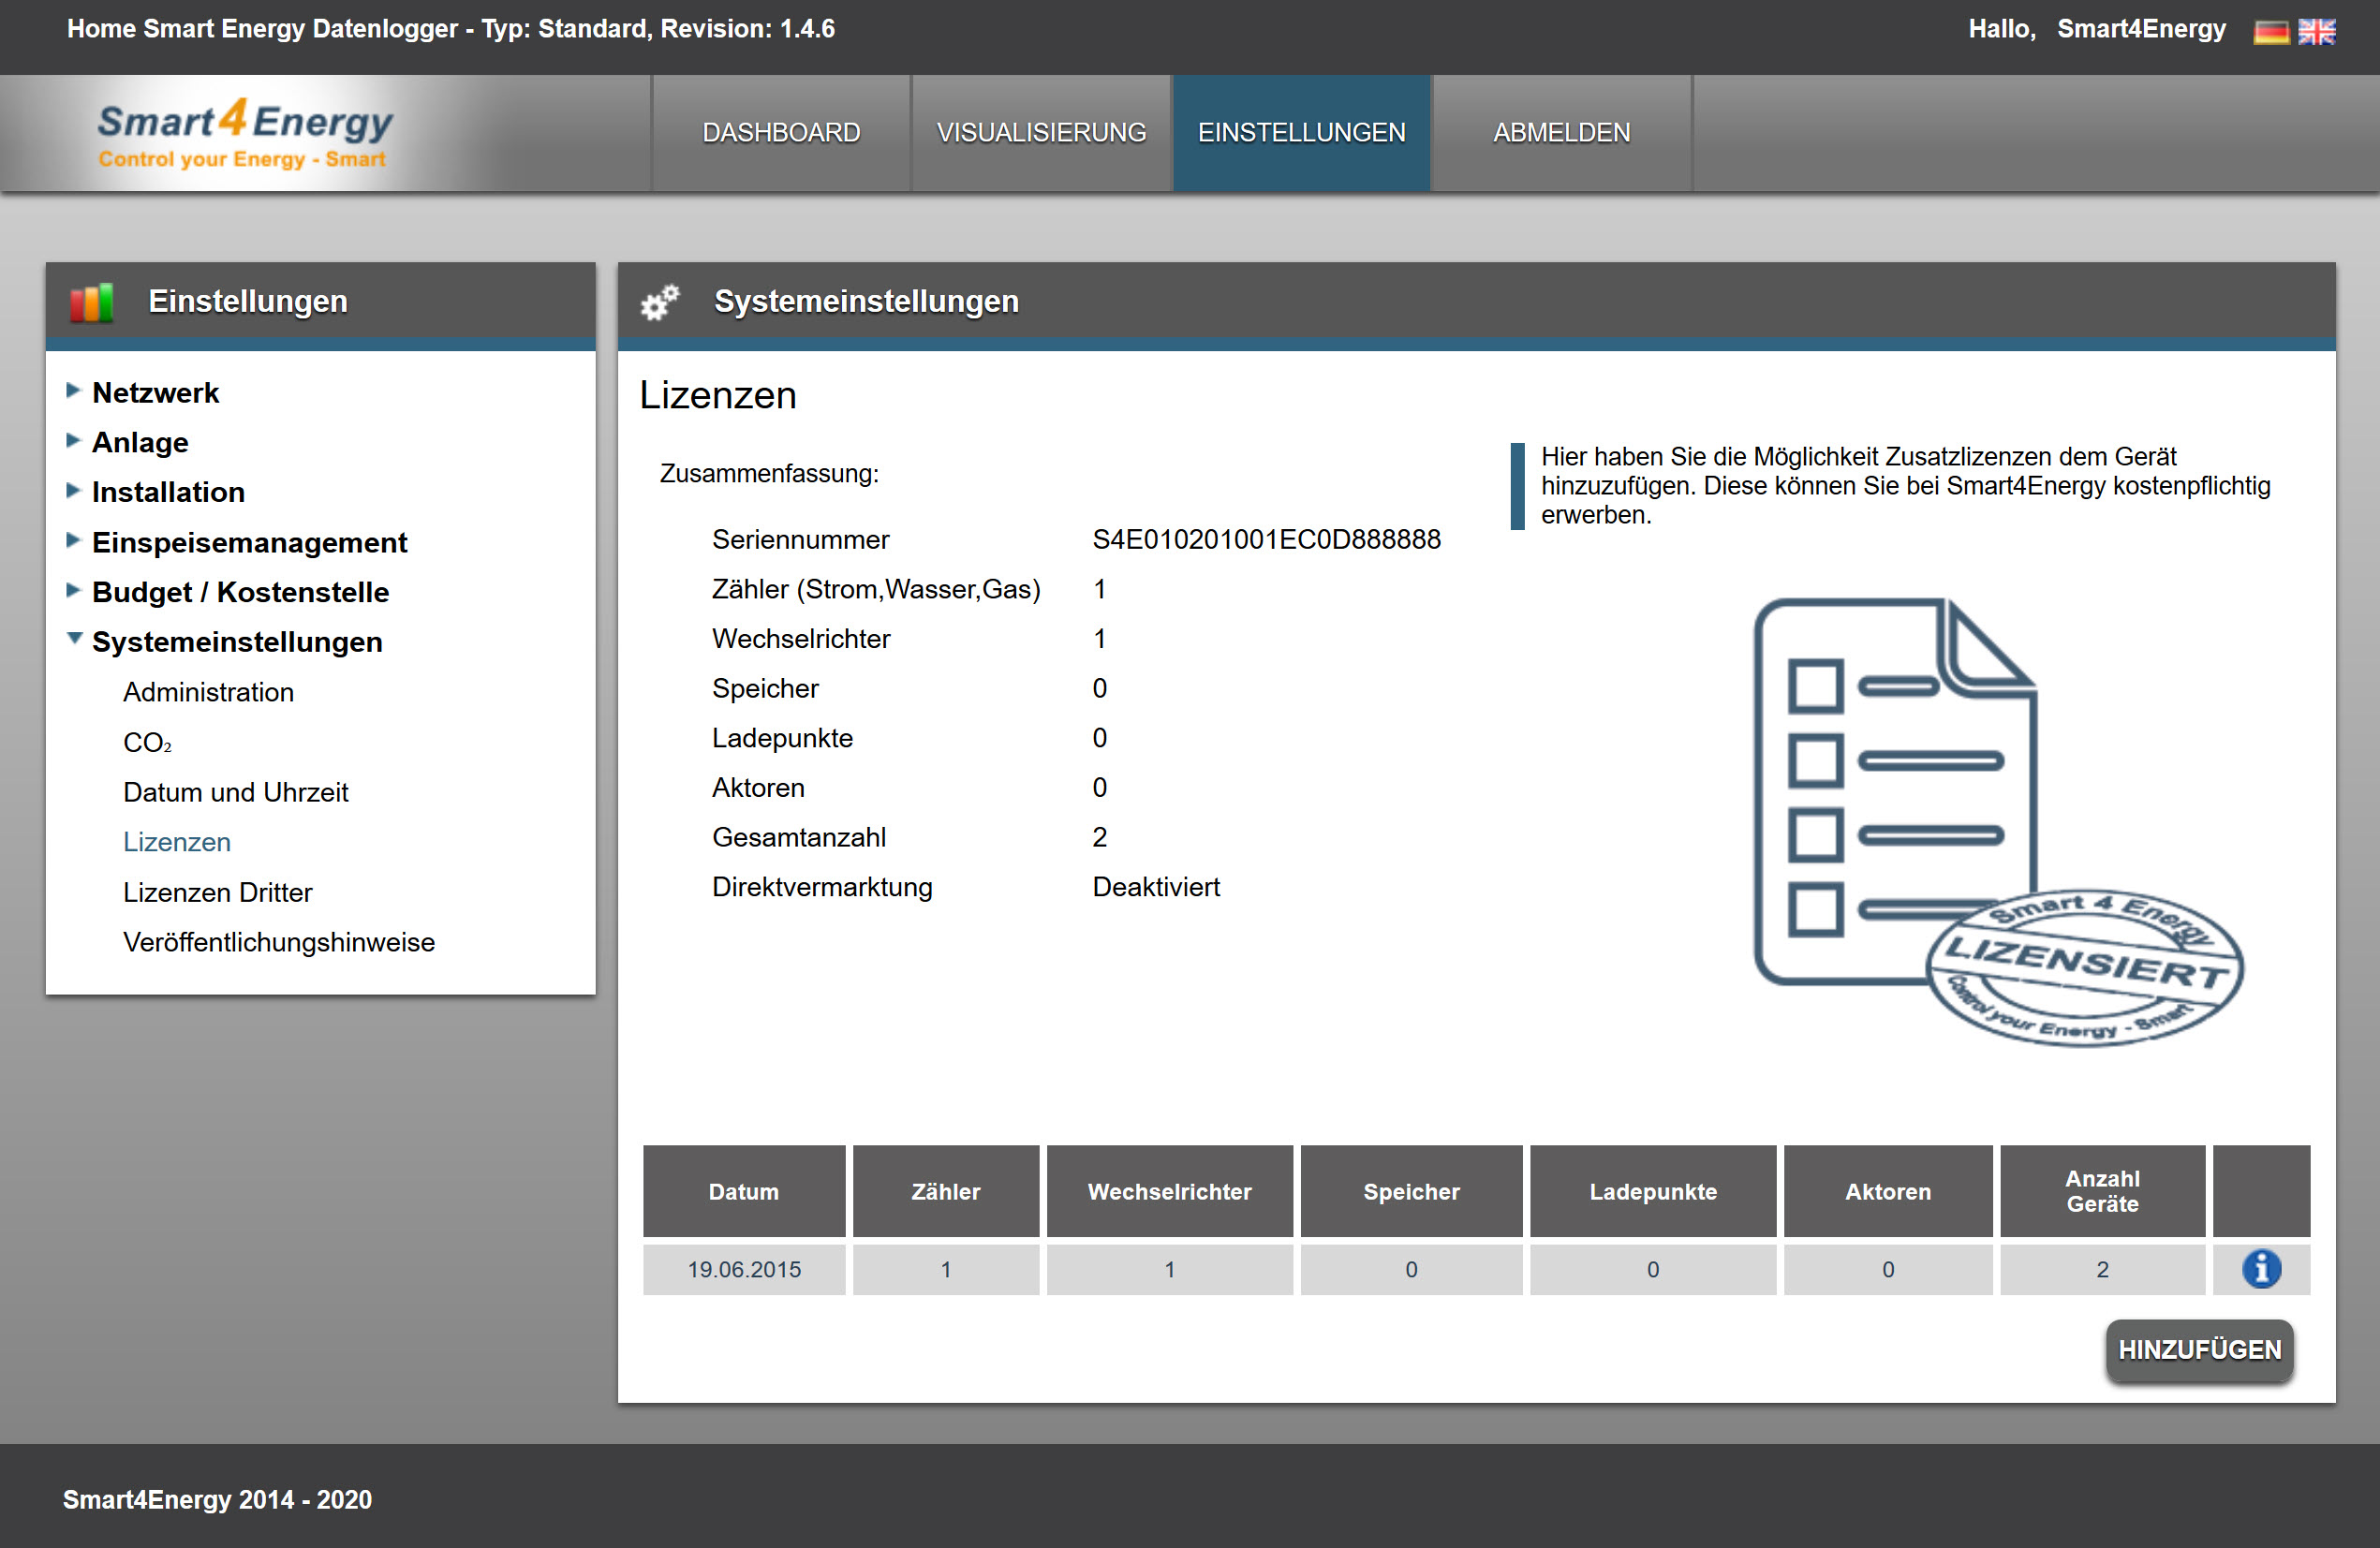Click the Systemeinstellungen sidebar entry
The image size is (2380, 1548).
[x=237, y=643]
